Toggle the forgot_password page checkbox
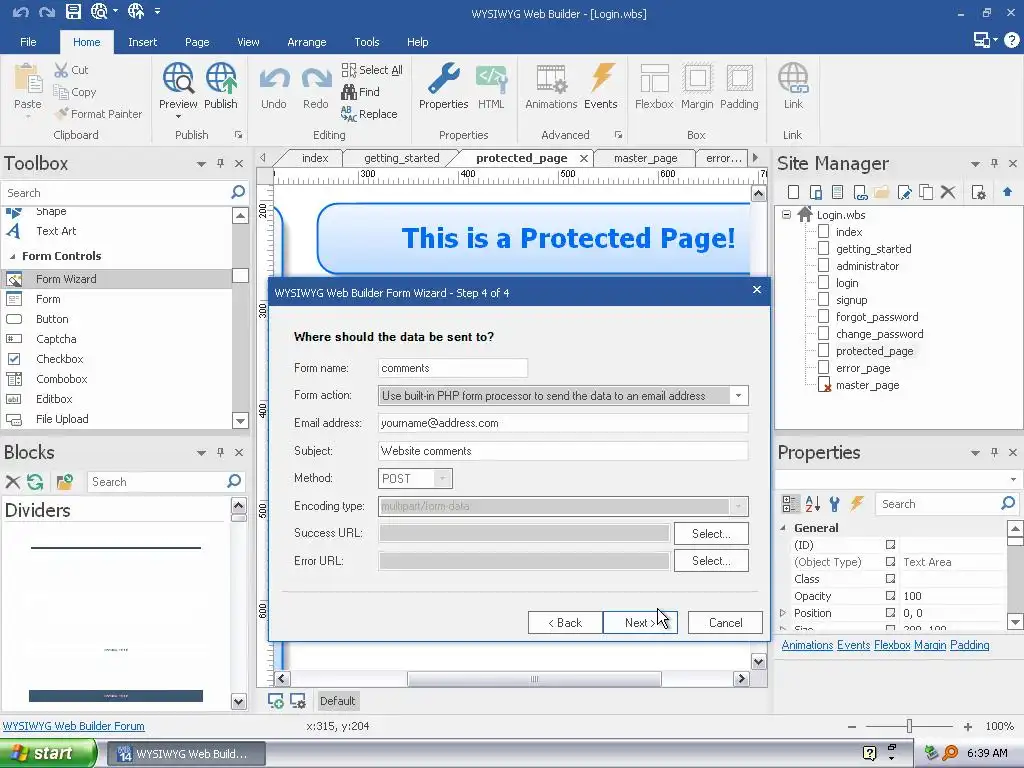Viewport: 1024px width, 768px height. point(824,316)
